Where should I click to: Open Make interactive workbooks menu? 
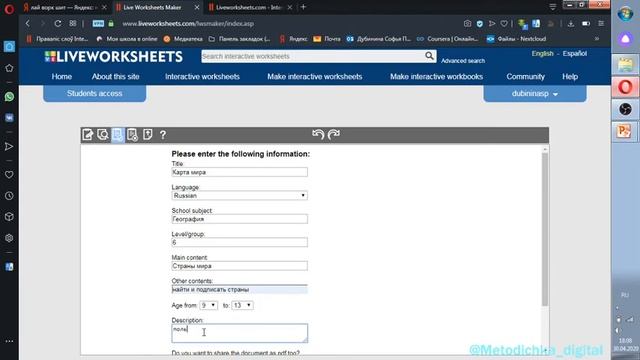[x=436, y=77]
